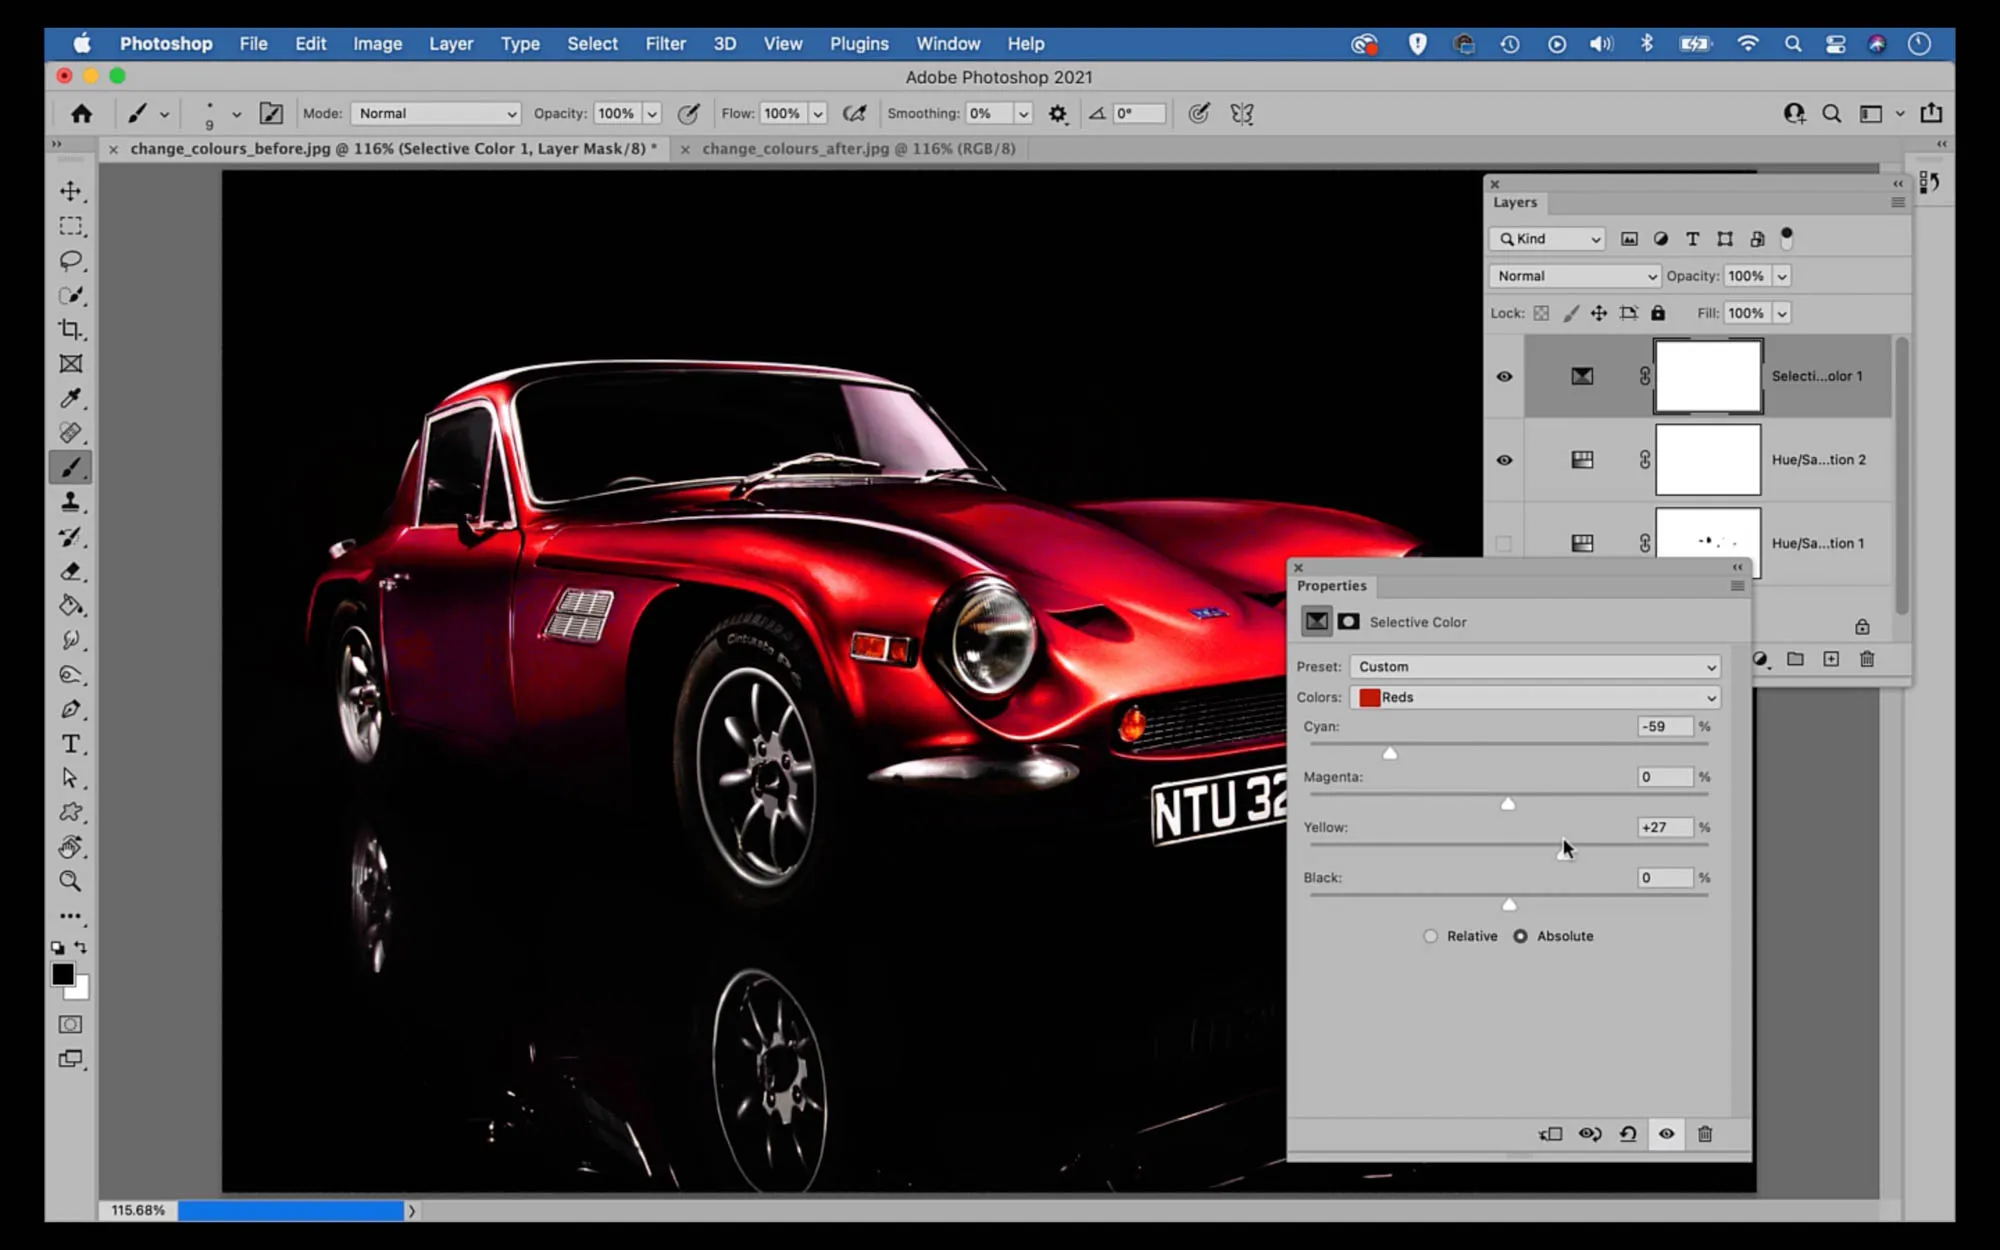Adjust the Cyan slider handle
This screenshot has width=2000, height=1250.
1390,753
